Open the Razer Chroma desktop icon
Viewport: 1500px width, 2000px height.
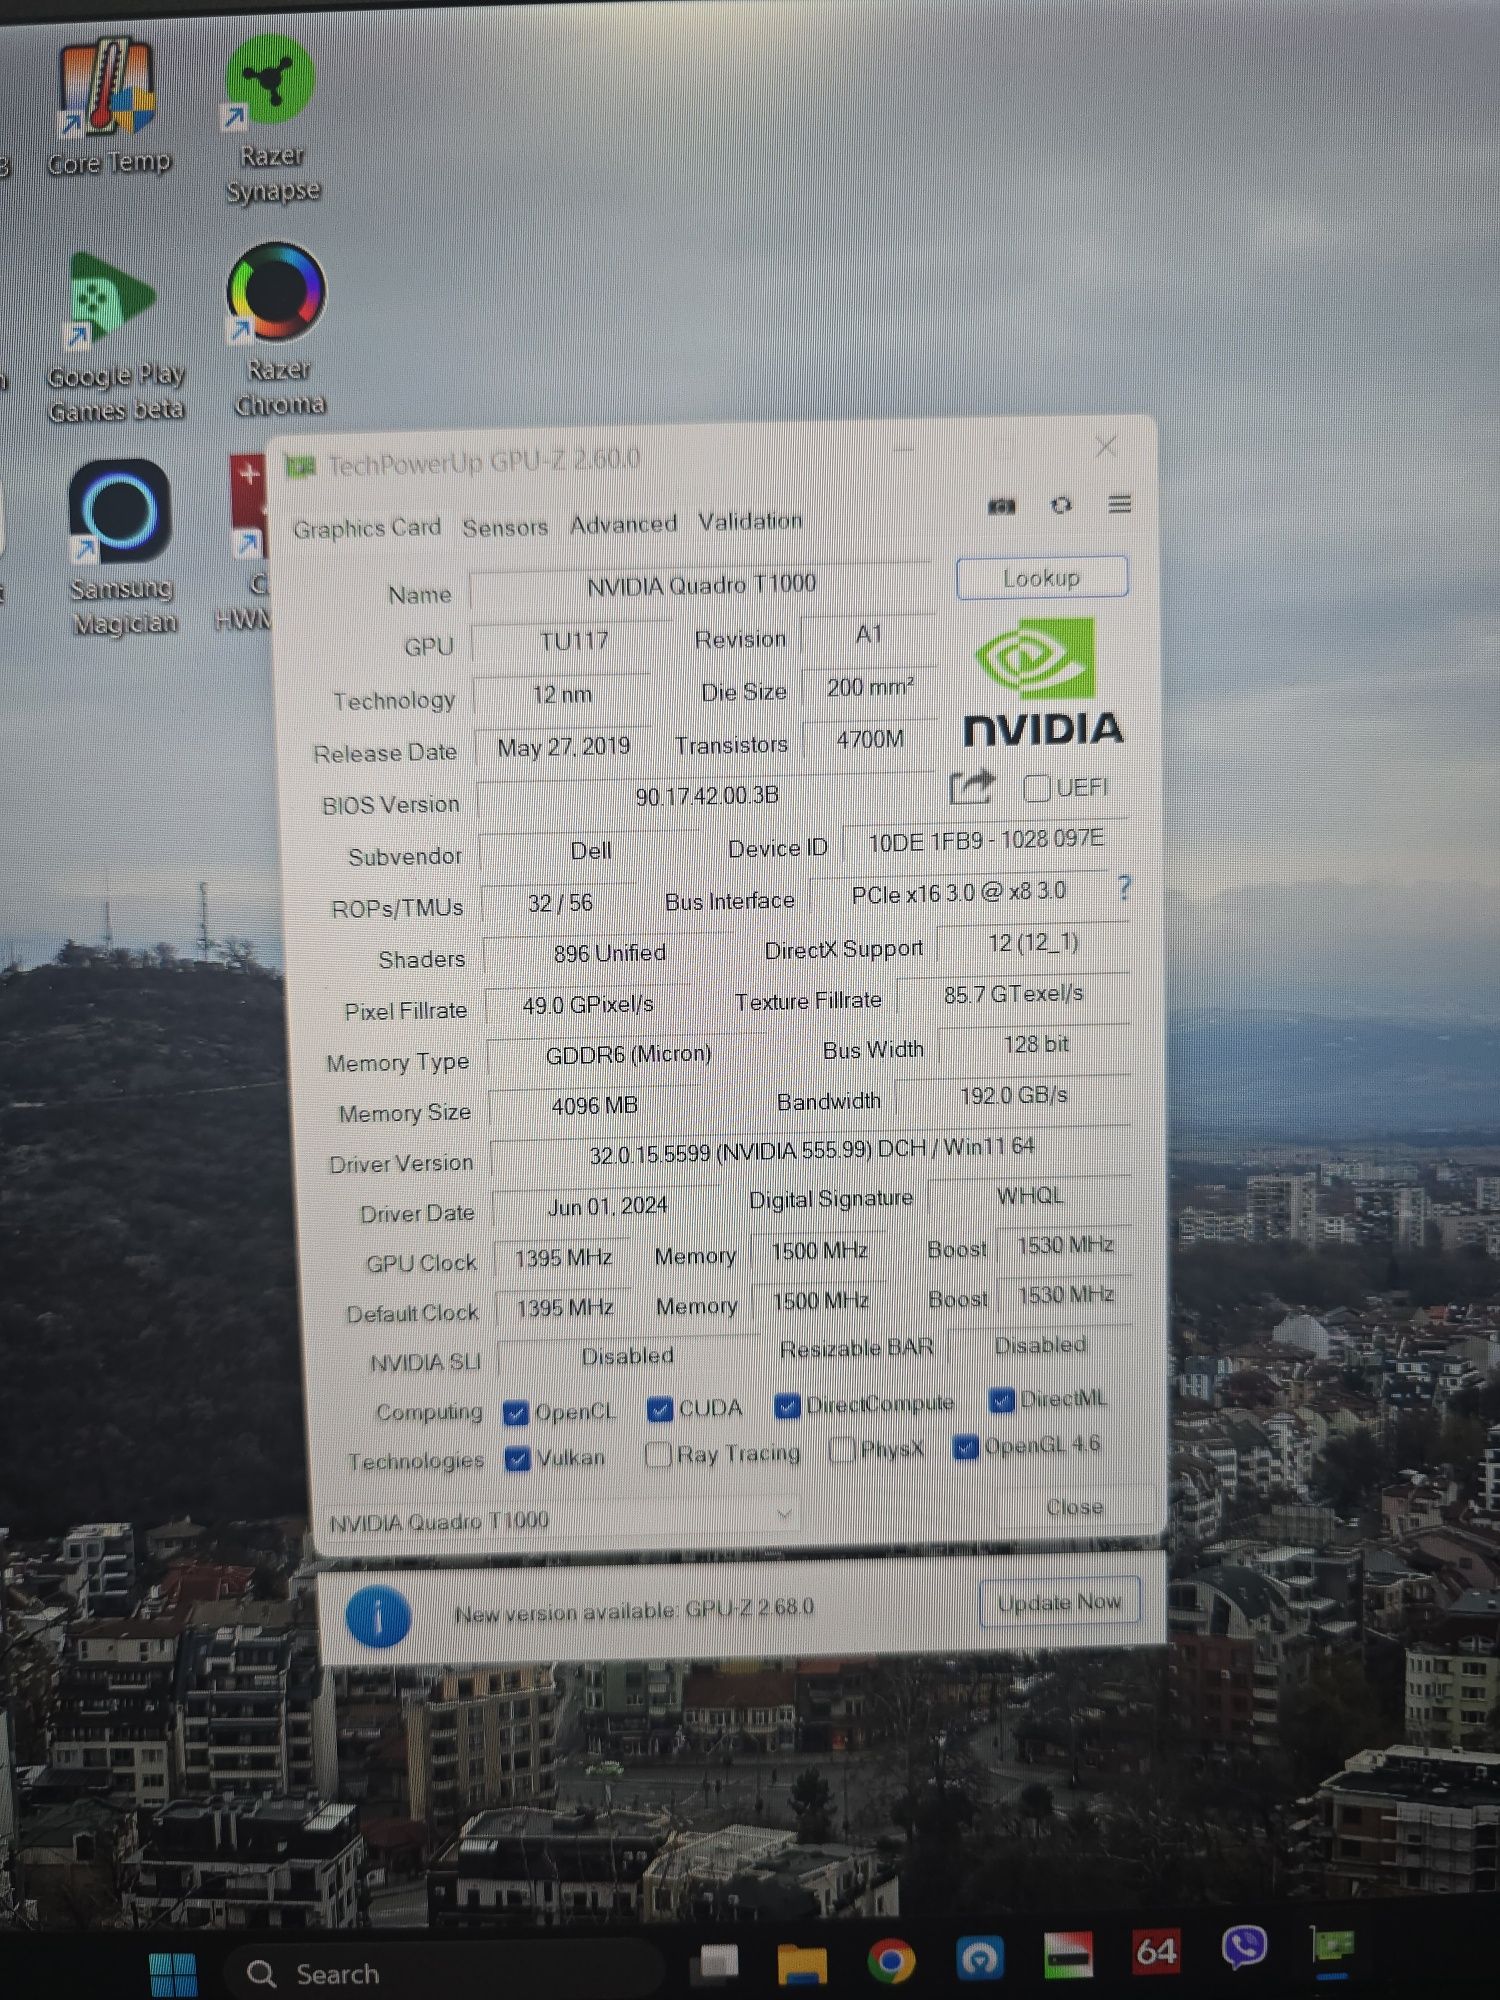[278, 330]
